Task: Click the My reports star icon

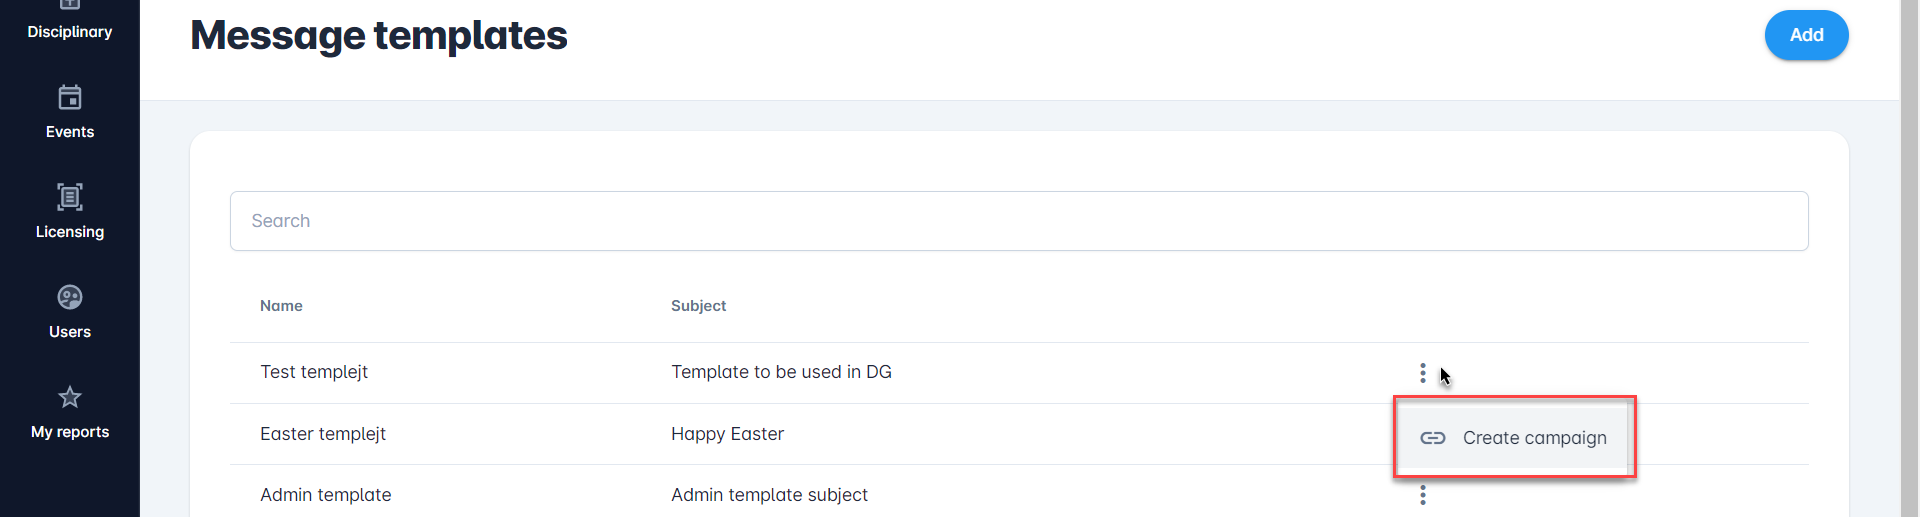Action: point(70,397)
